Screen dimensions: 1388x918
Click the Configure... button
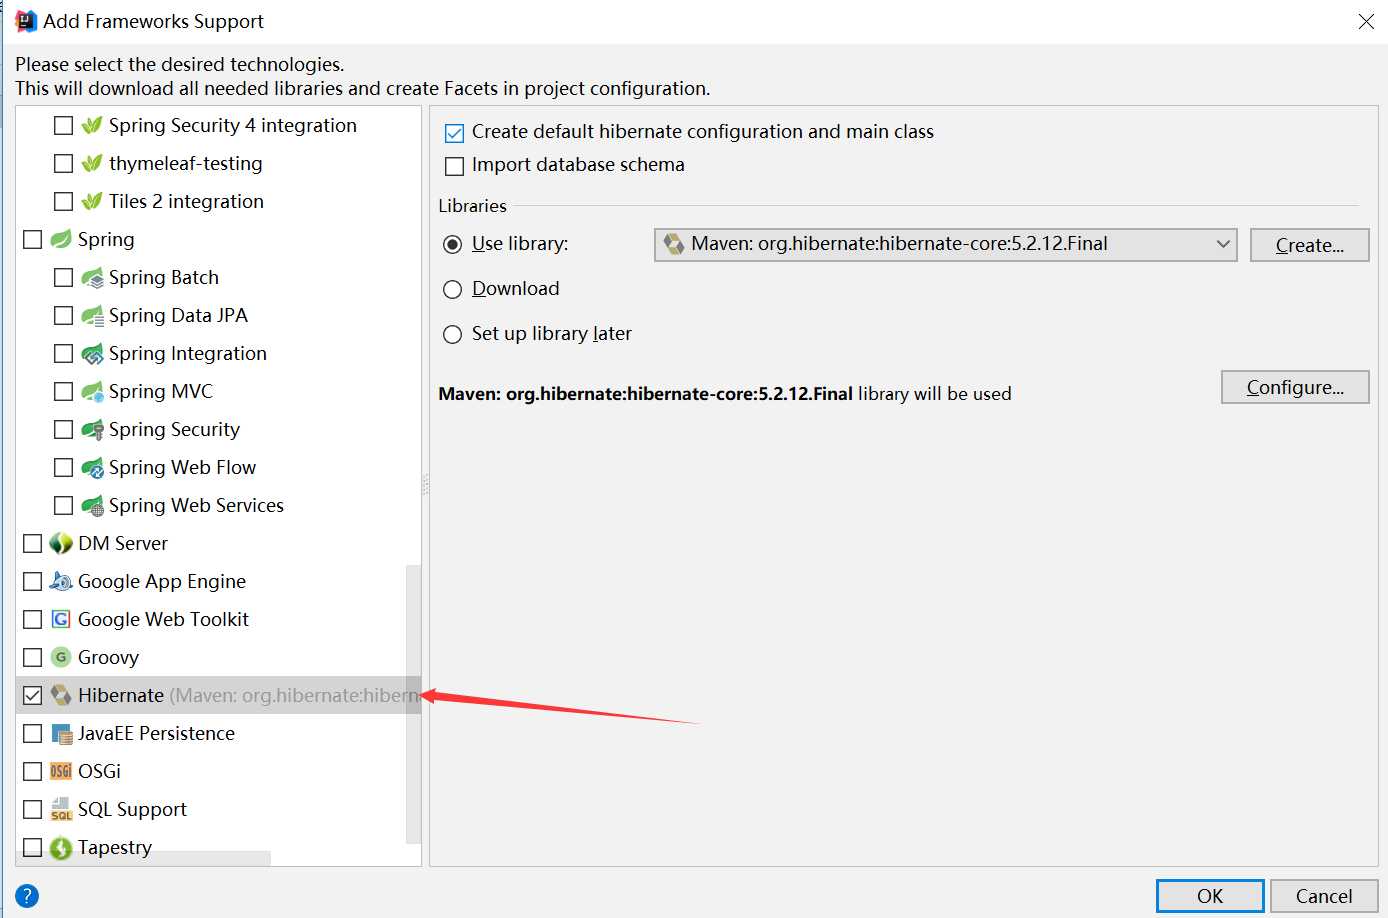[x=1295, y=387]
